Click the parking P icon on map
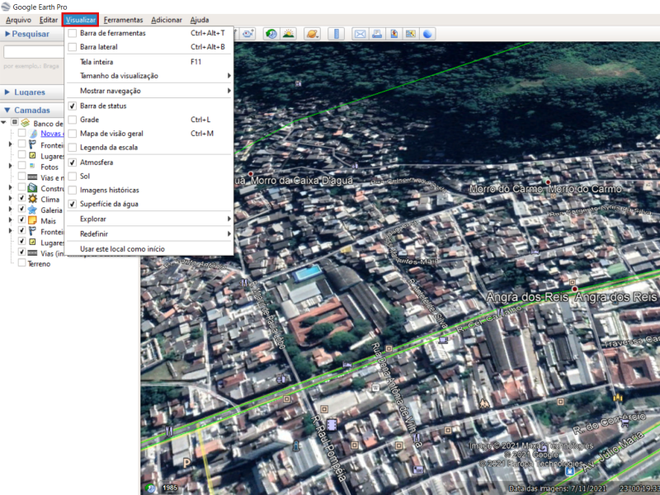 coord(187,463)
